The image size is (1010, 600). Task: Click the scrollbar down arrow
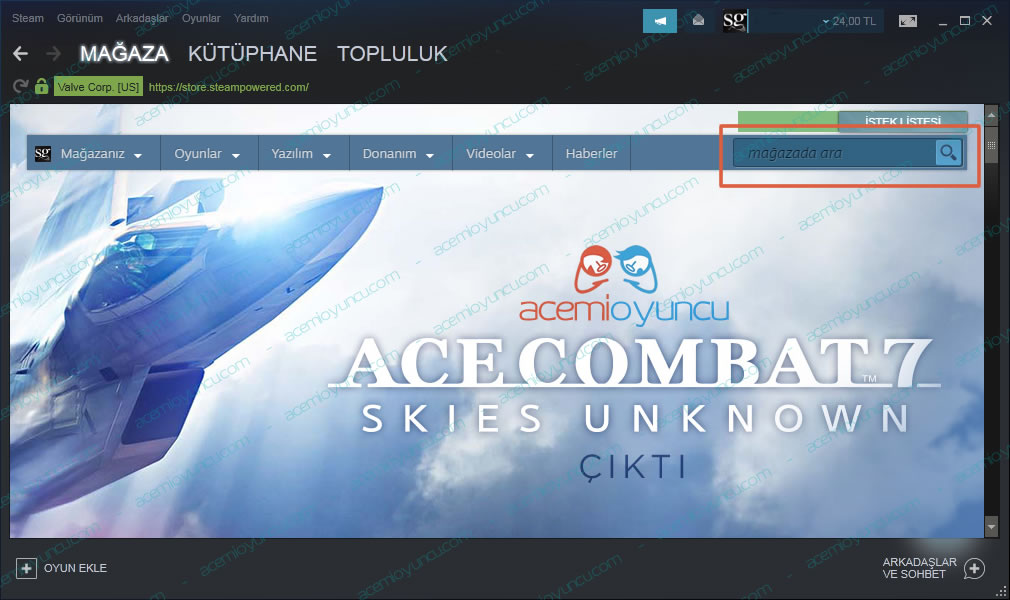point(991,527)
